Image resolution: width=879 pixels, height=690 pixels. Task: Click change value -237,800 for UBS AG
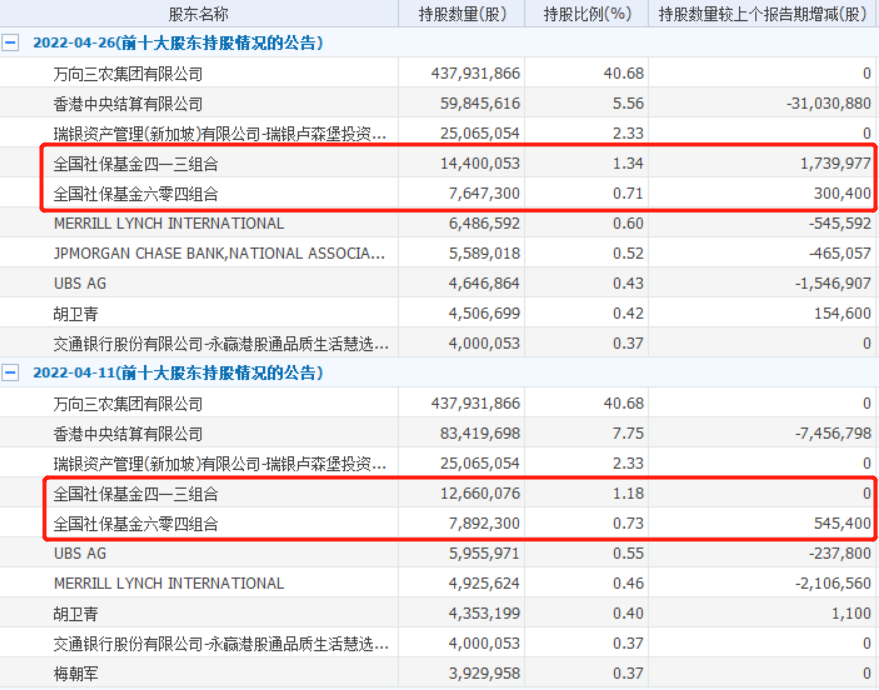[x=840, y=554]
